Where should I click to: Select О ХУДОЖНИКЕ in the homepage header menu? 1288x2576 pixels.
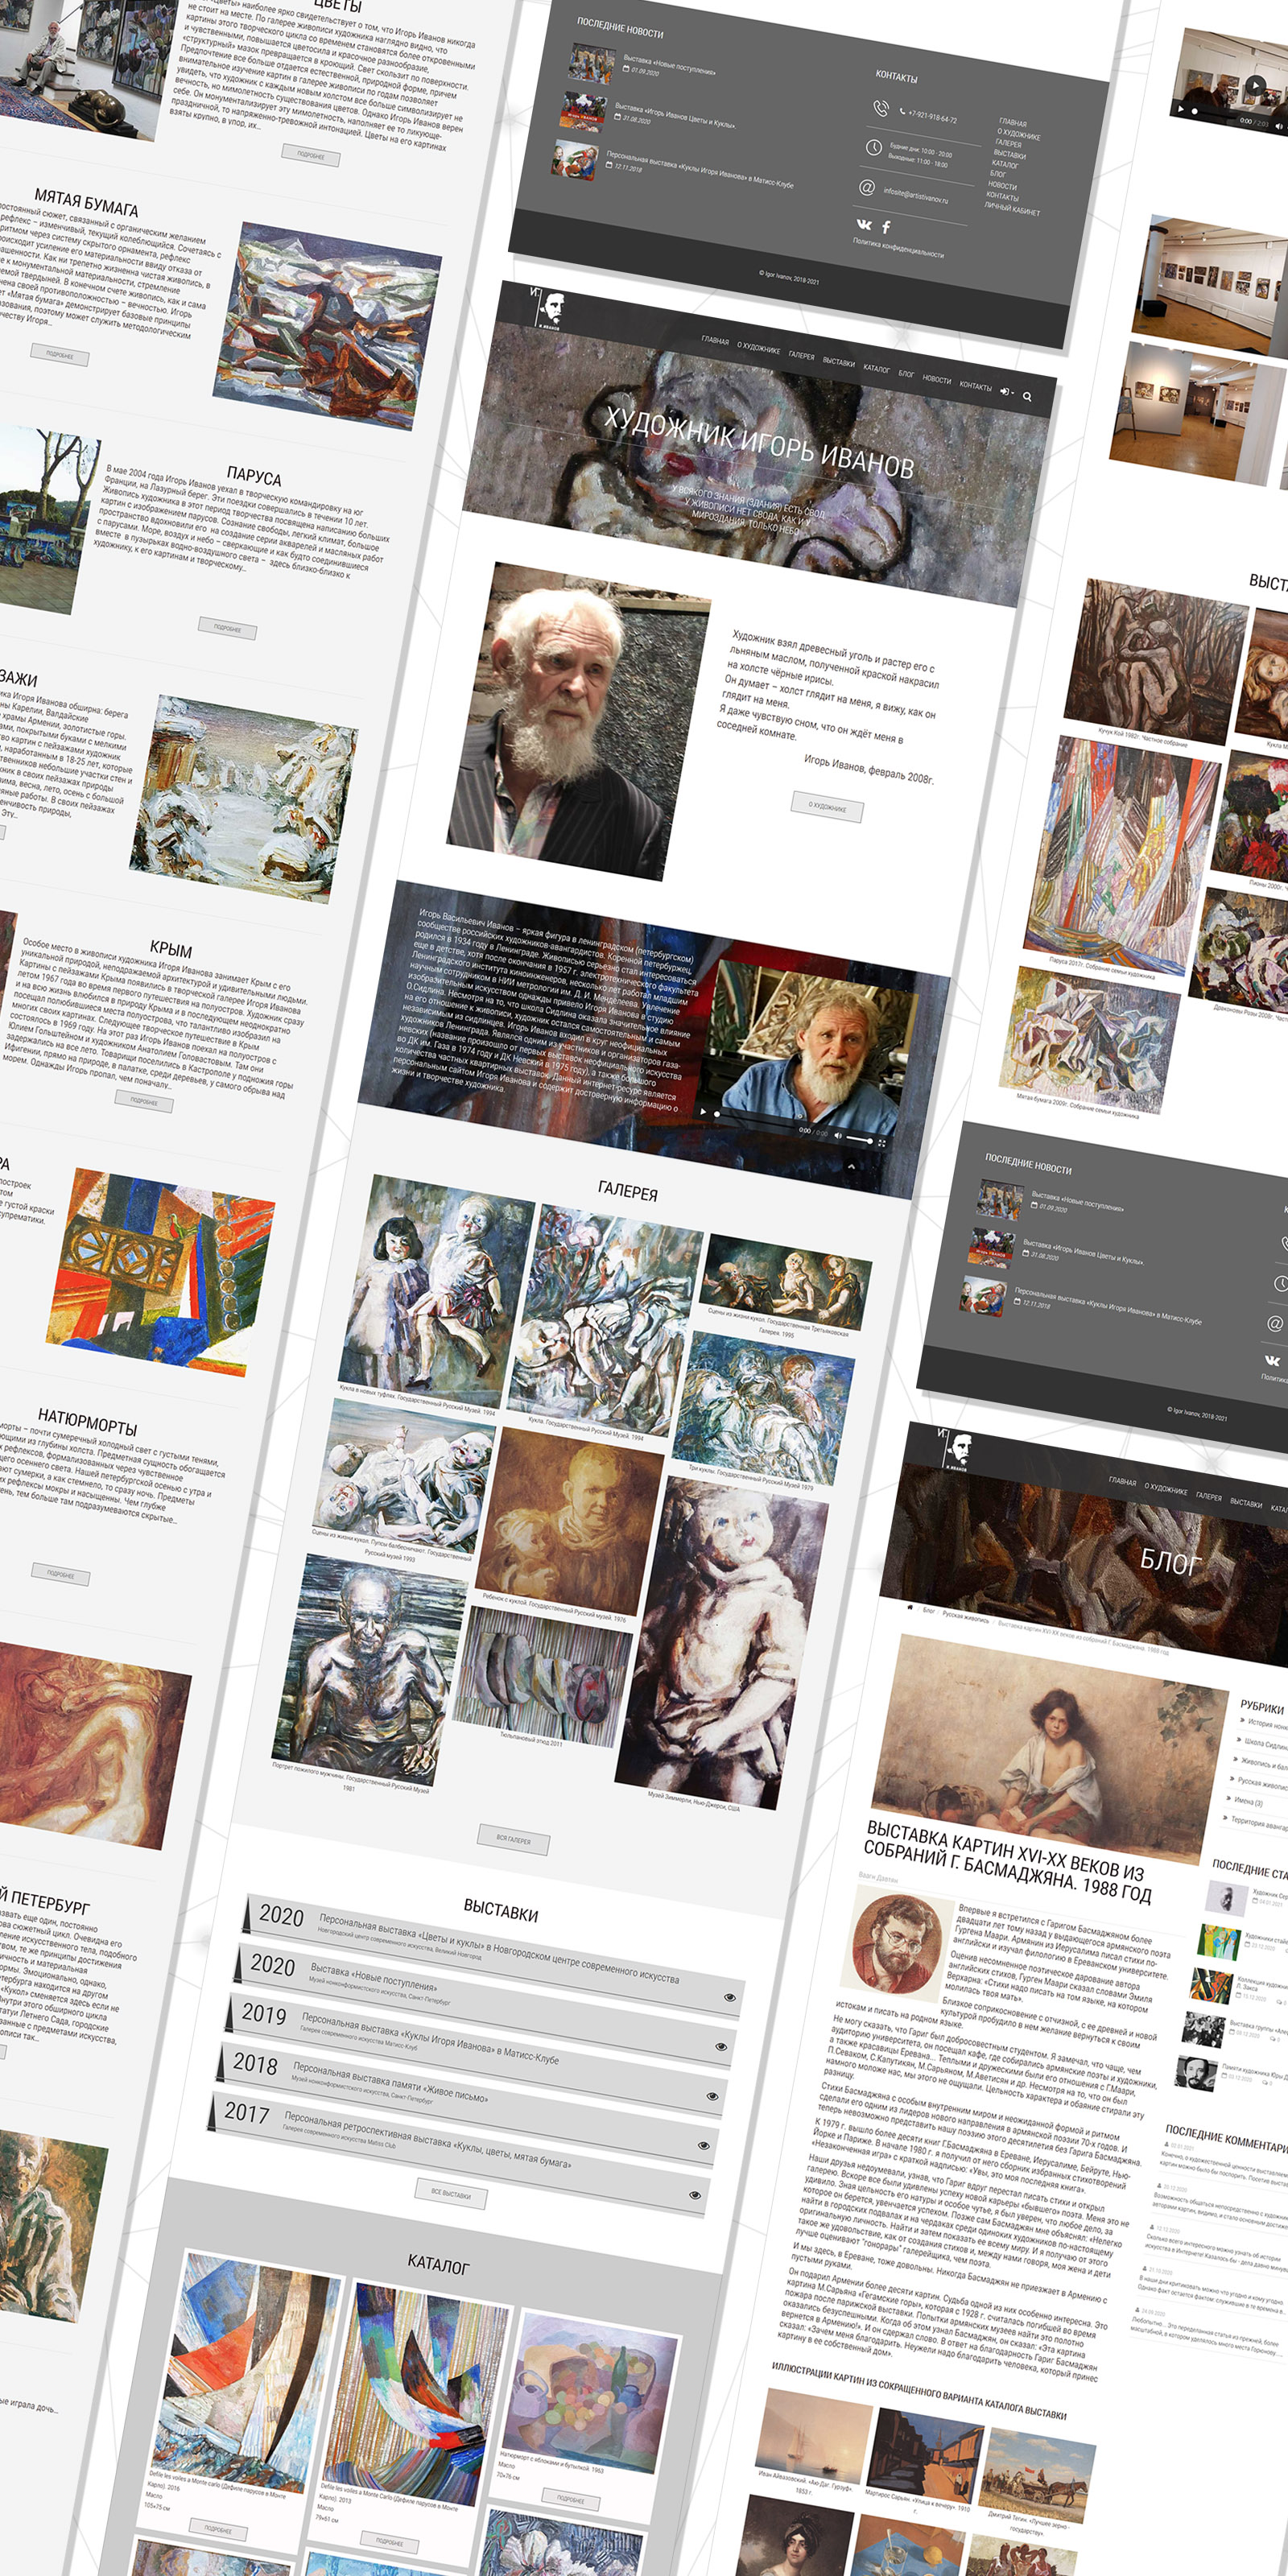[x=758, y=349]
